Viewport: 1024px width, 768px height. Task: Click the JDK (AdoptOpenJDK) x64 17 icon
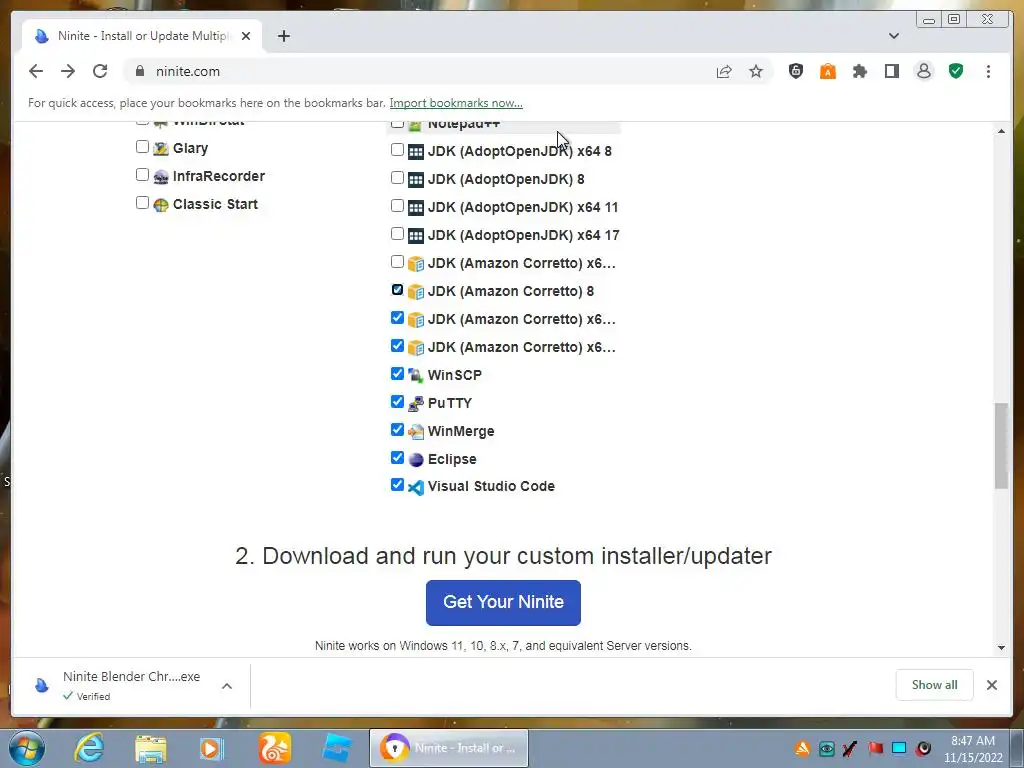point(415,236)
